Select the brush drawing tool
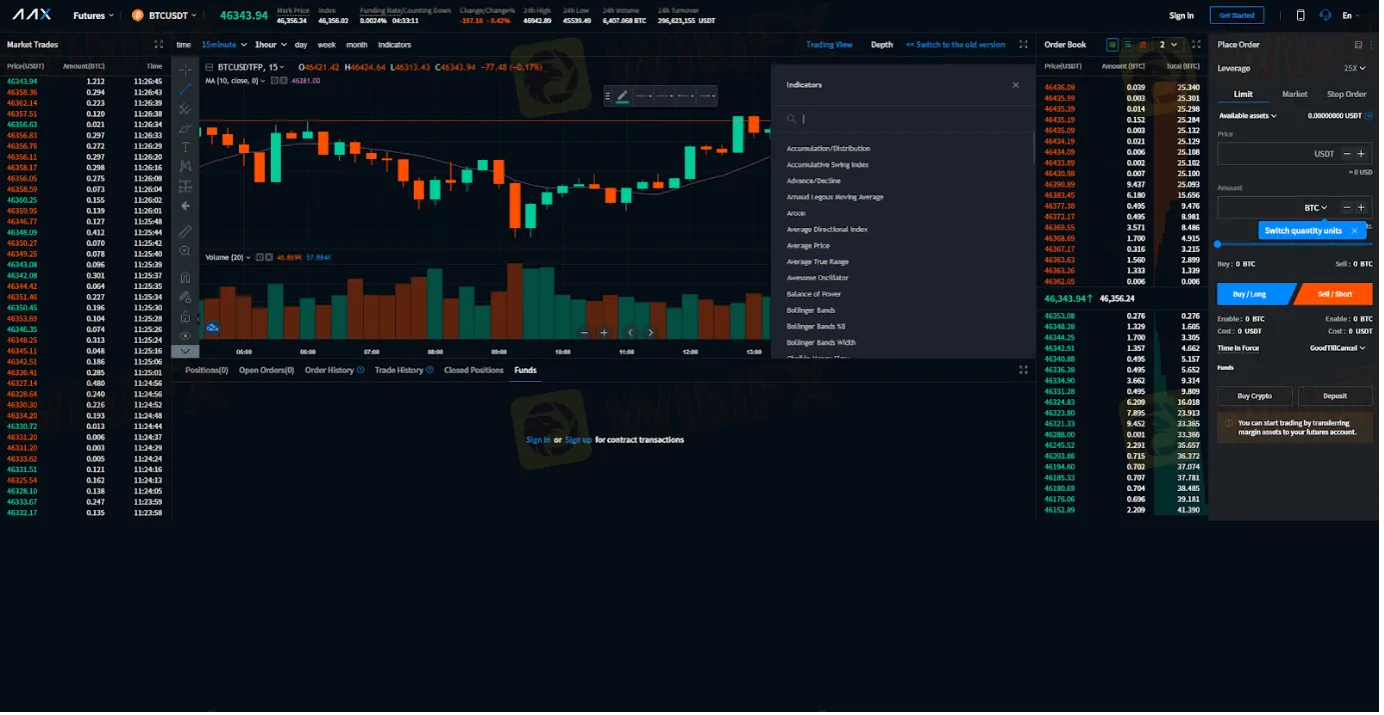The width and height of the screenshot is (1384, 715). coord(185,128)
